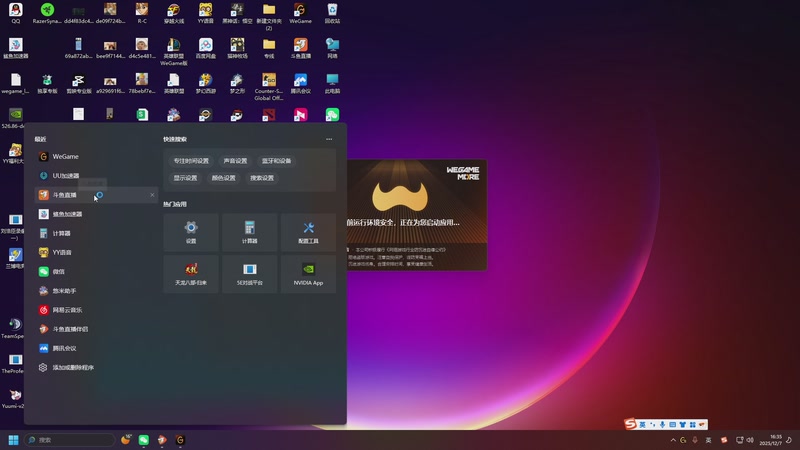Viewport: 800px width, 450px height.
Task: Open the 网络 desktop icon
Action: coord(332,48)
